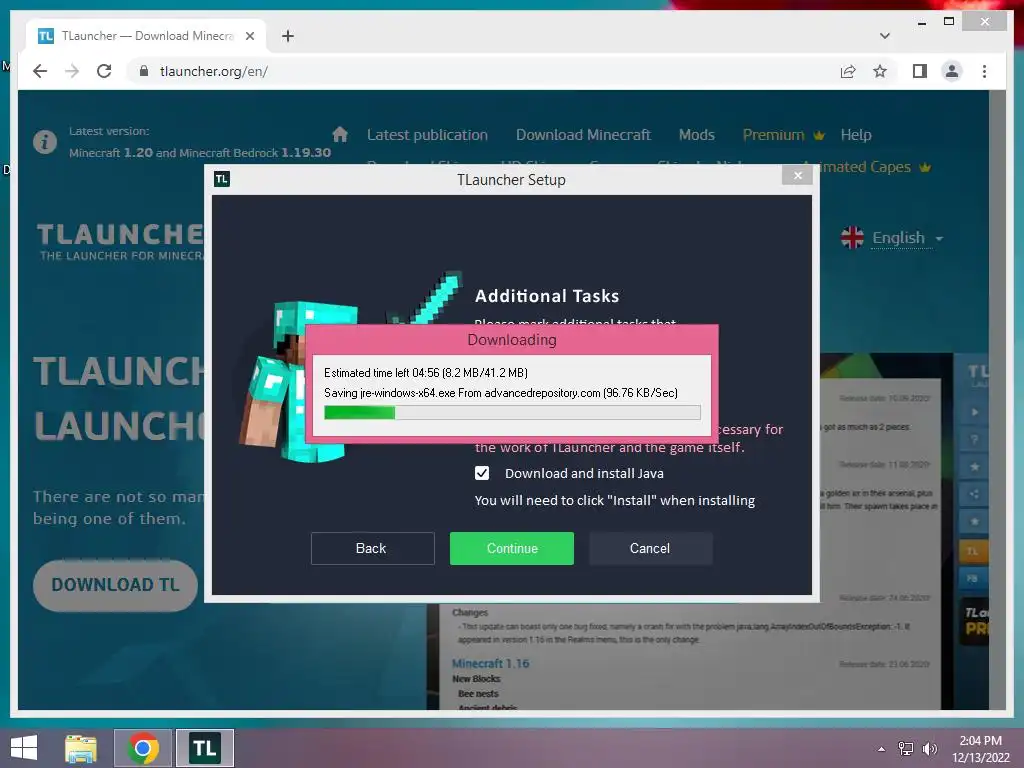Image resolution: width=1024 pixels, height=768 pixels.
Task: Click the TL icon in setup title bar
Action: click(222, 179)
